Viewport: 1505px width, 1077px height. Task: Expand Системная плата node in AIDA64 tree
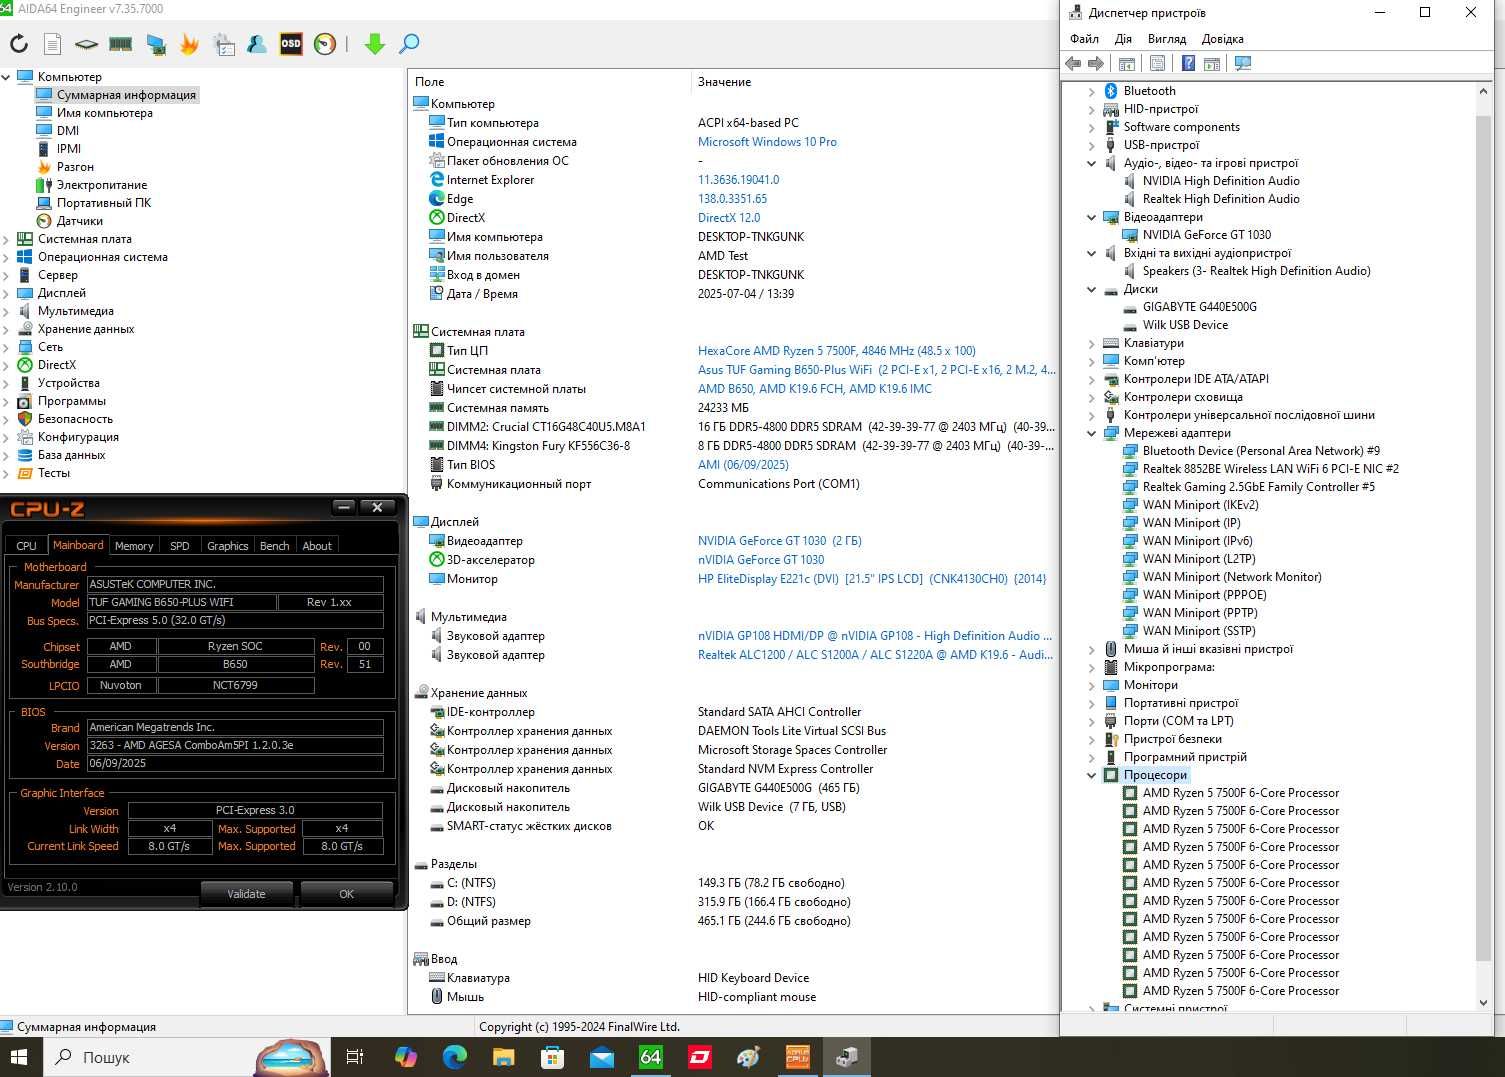6,239
